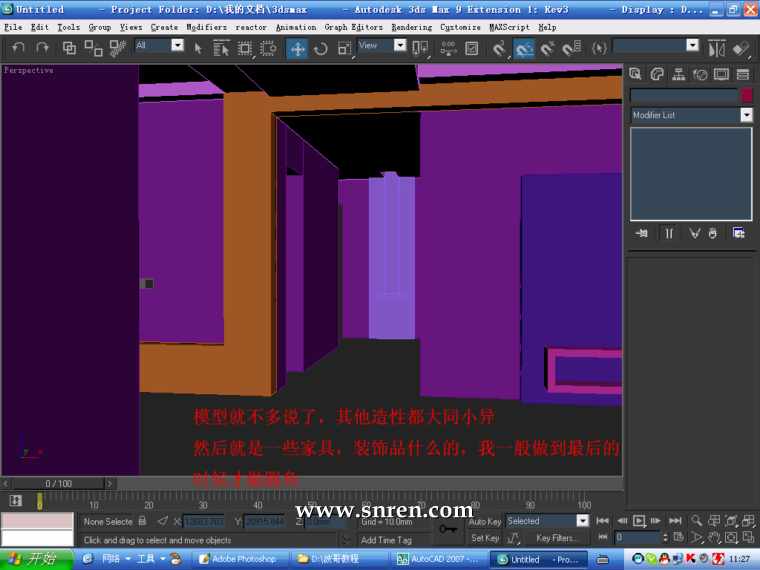Toggle the Spinner Snap button
The image size is (760, 570).
click(571, 48)
